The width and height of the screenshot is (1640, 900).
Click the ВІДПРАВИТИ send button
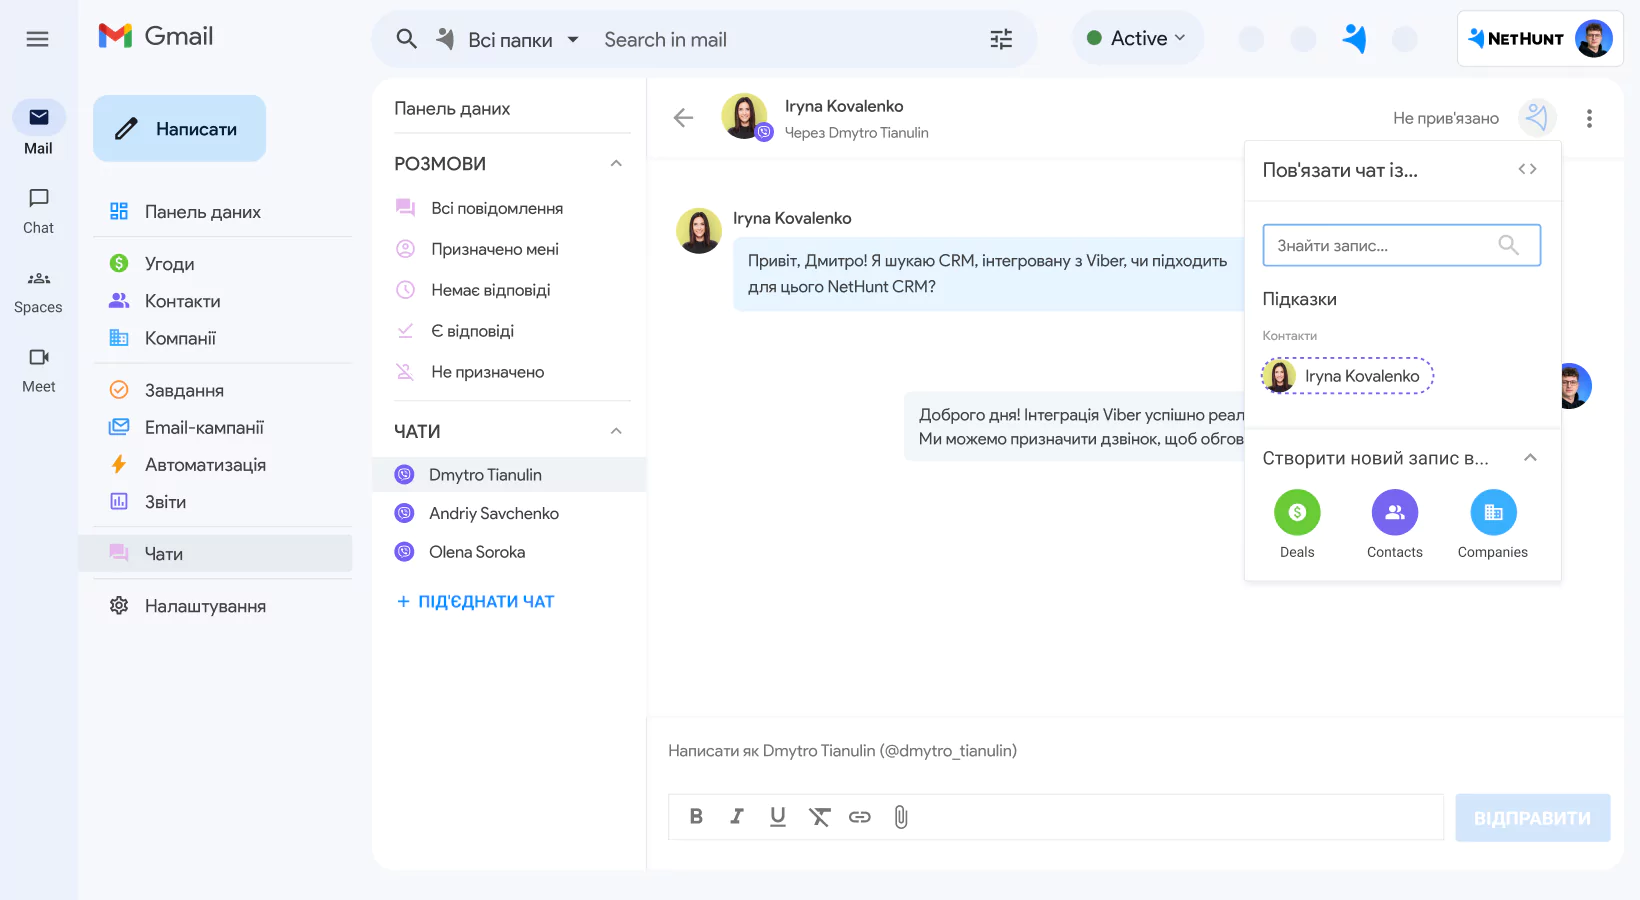coord(1532,818)
